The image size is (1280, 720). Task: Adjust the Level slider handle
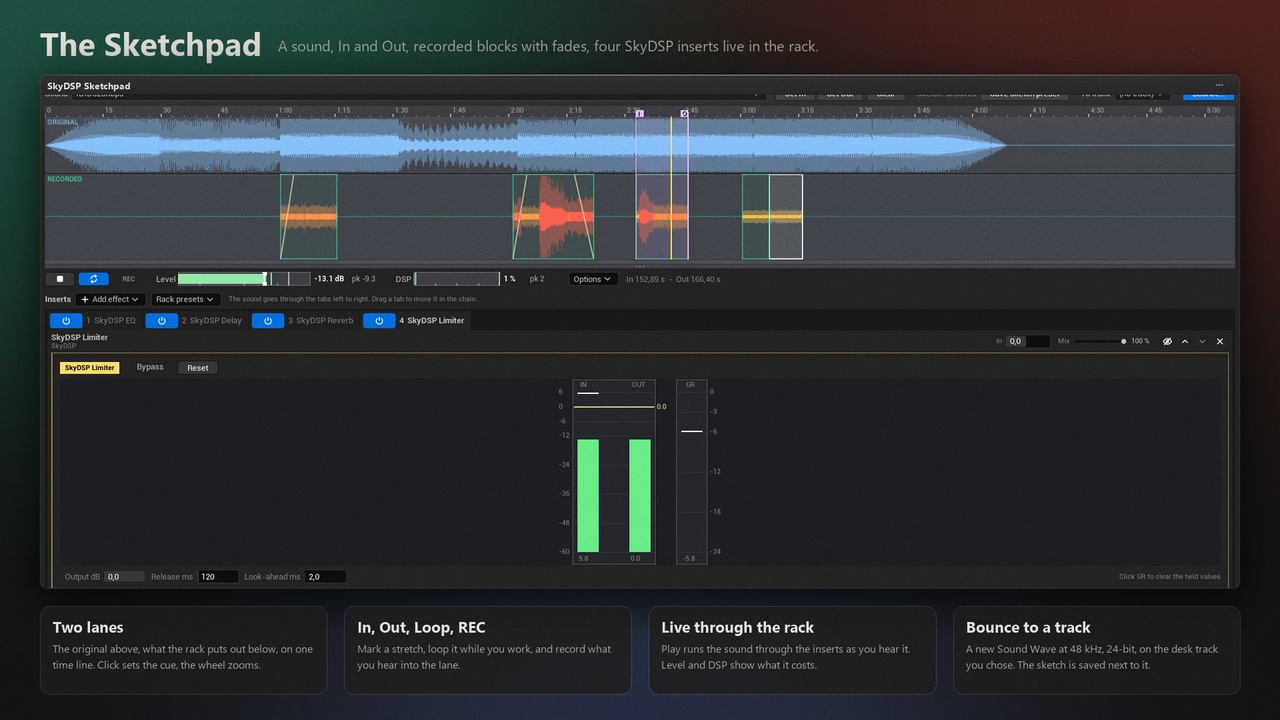(265, 279)
